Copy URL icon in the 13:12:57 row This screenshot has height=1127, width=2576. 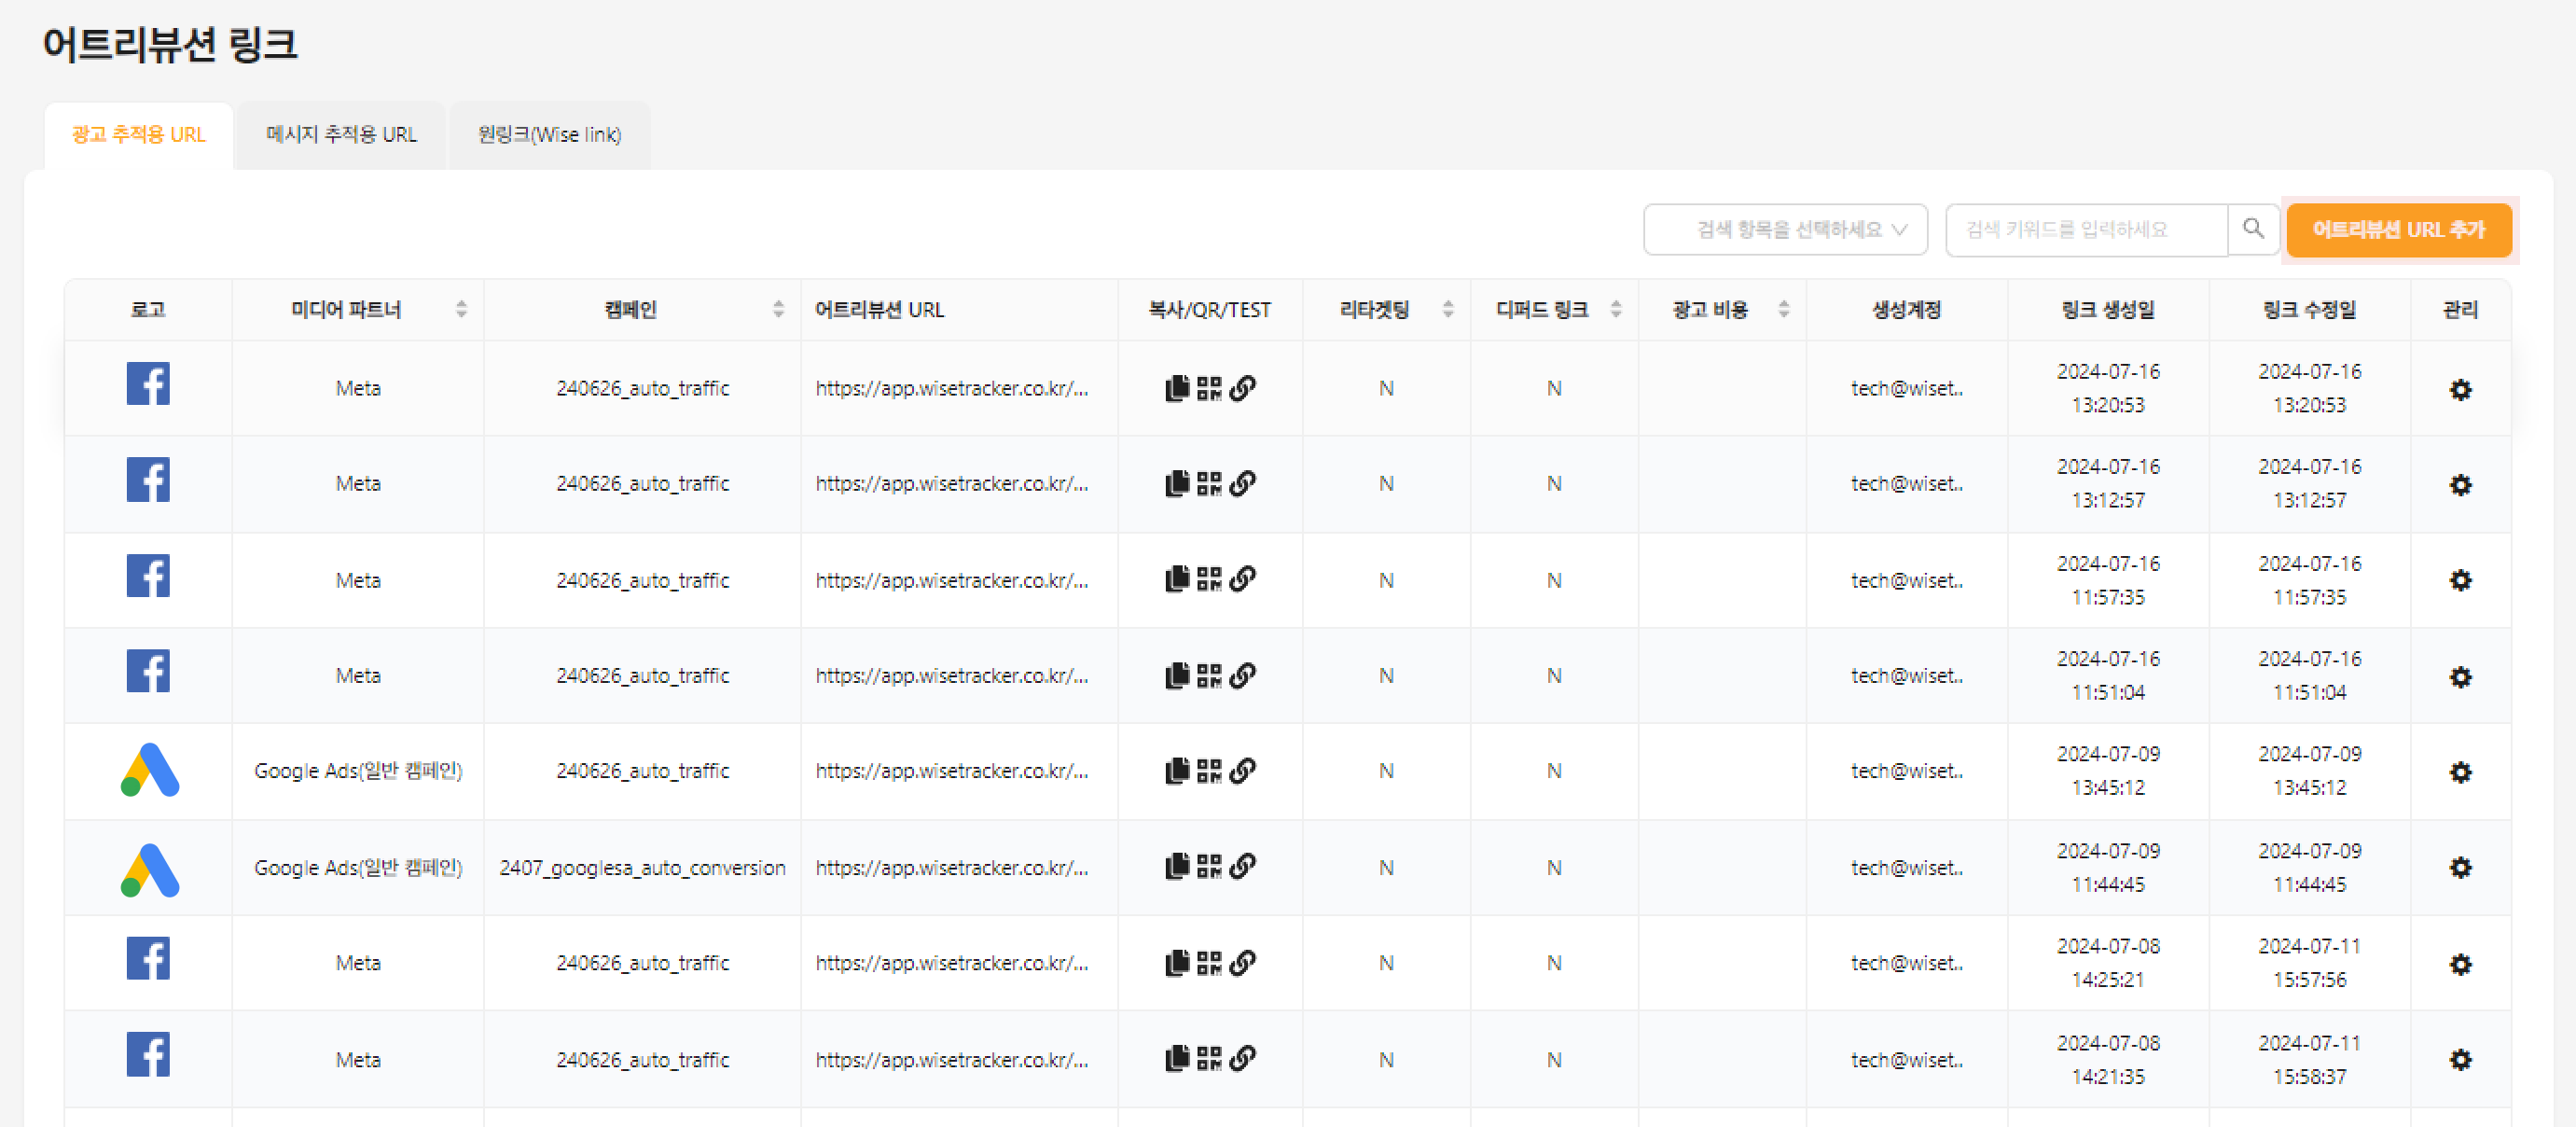(x=1177, y=483)
